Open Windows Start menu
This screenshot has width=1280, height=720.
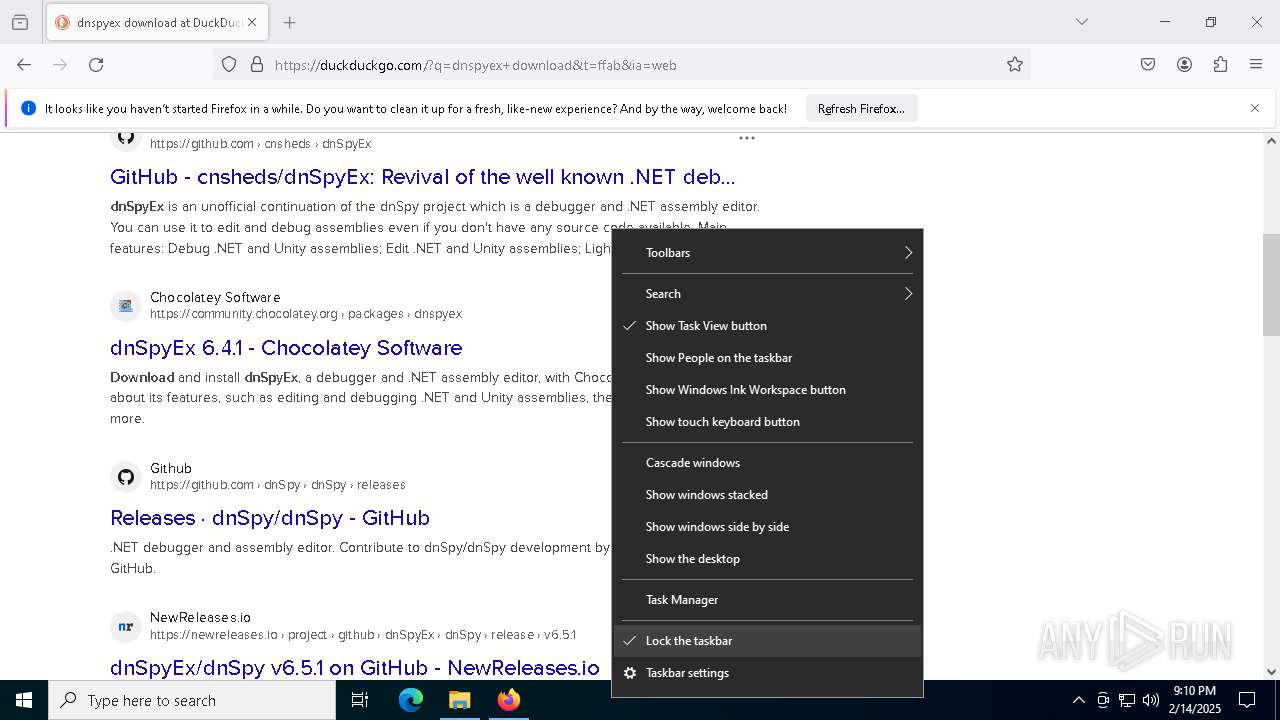coord(24,700)
